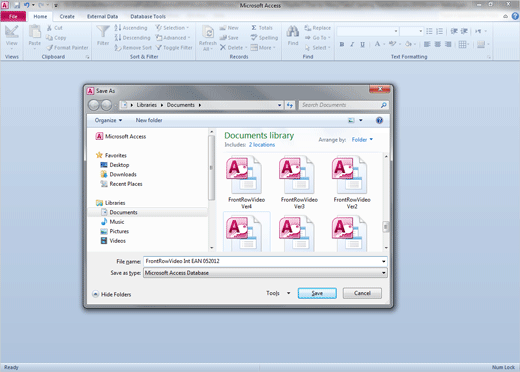Switch to the Database Tools tab

pyautogui.click(x=148, y=16)
